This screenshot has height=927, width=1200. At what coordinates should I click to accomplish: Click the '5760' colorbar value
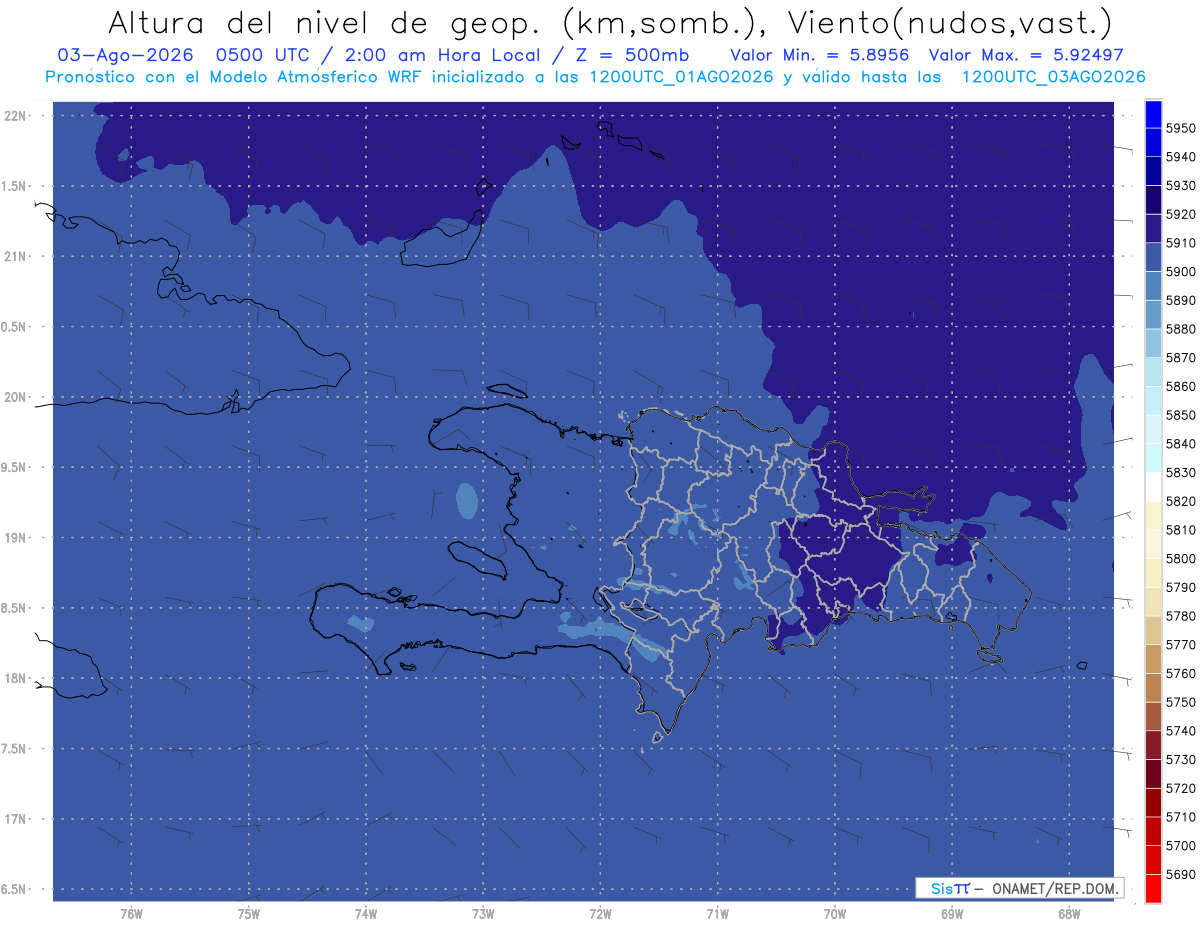click(1181, 673)
